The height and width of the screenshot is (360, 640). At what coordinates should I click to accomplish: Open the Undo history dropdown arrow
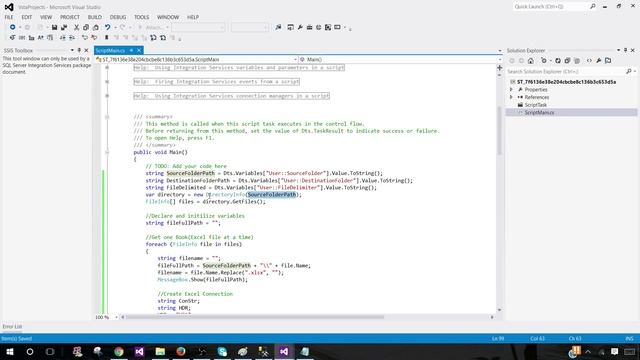(115, 27)
